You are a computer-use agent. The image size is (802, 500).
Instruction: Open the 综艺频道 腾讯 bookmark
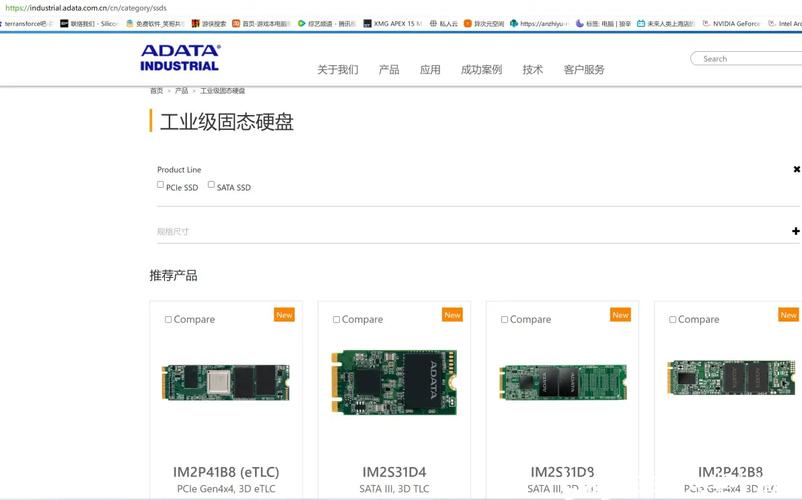tap(326, 24)
